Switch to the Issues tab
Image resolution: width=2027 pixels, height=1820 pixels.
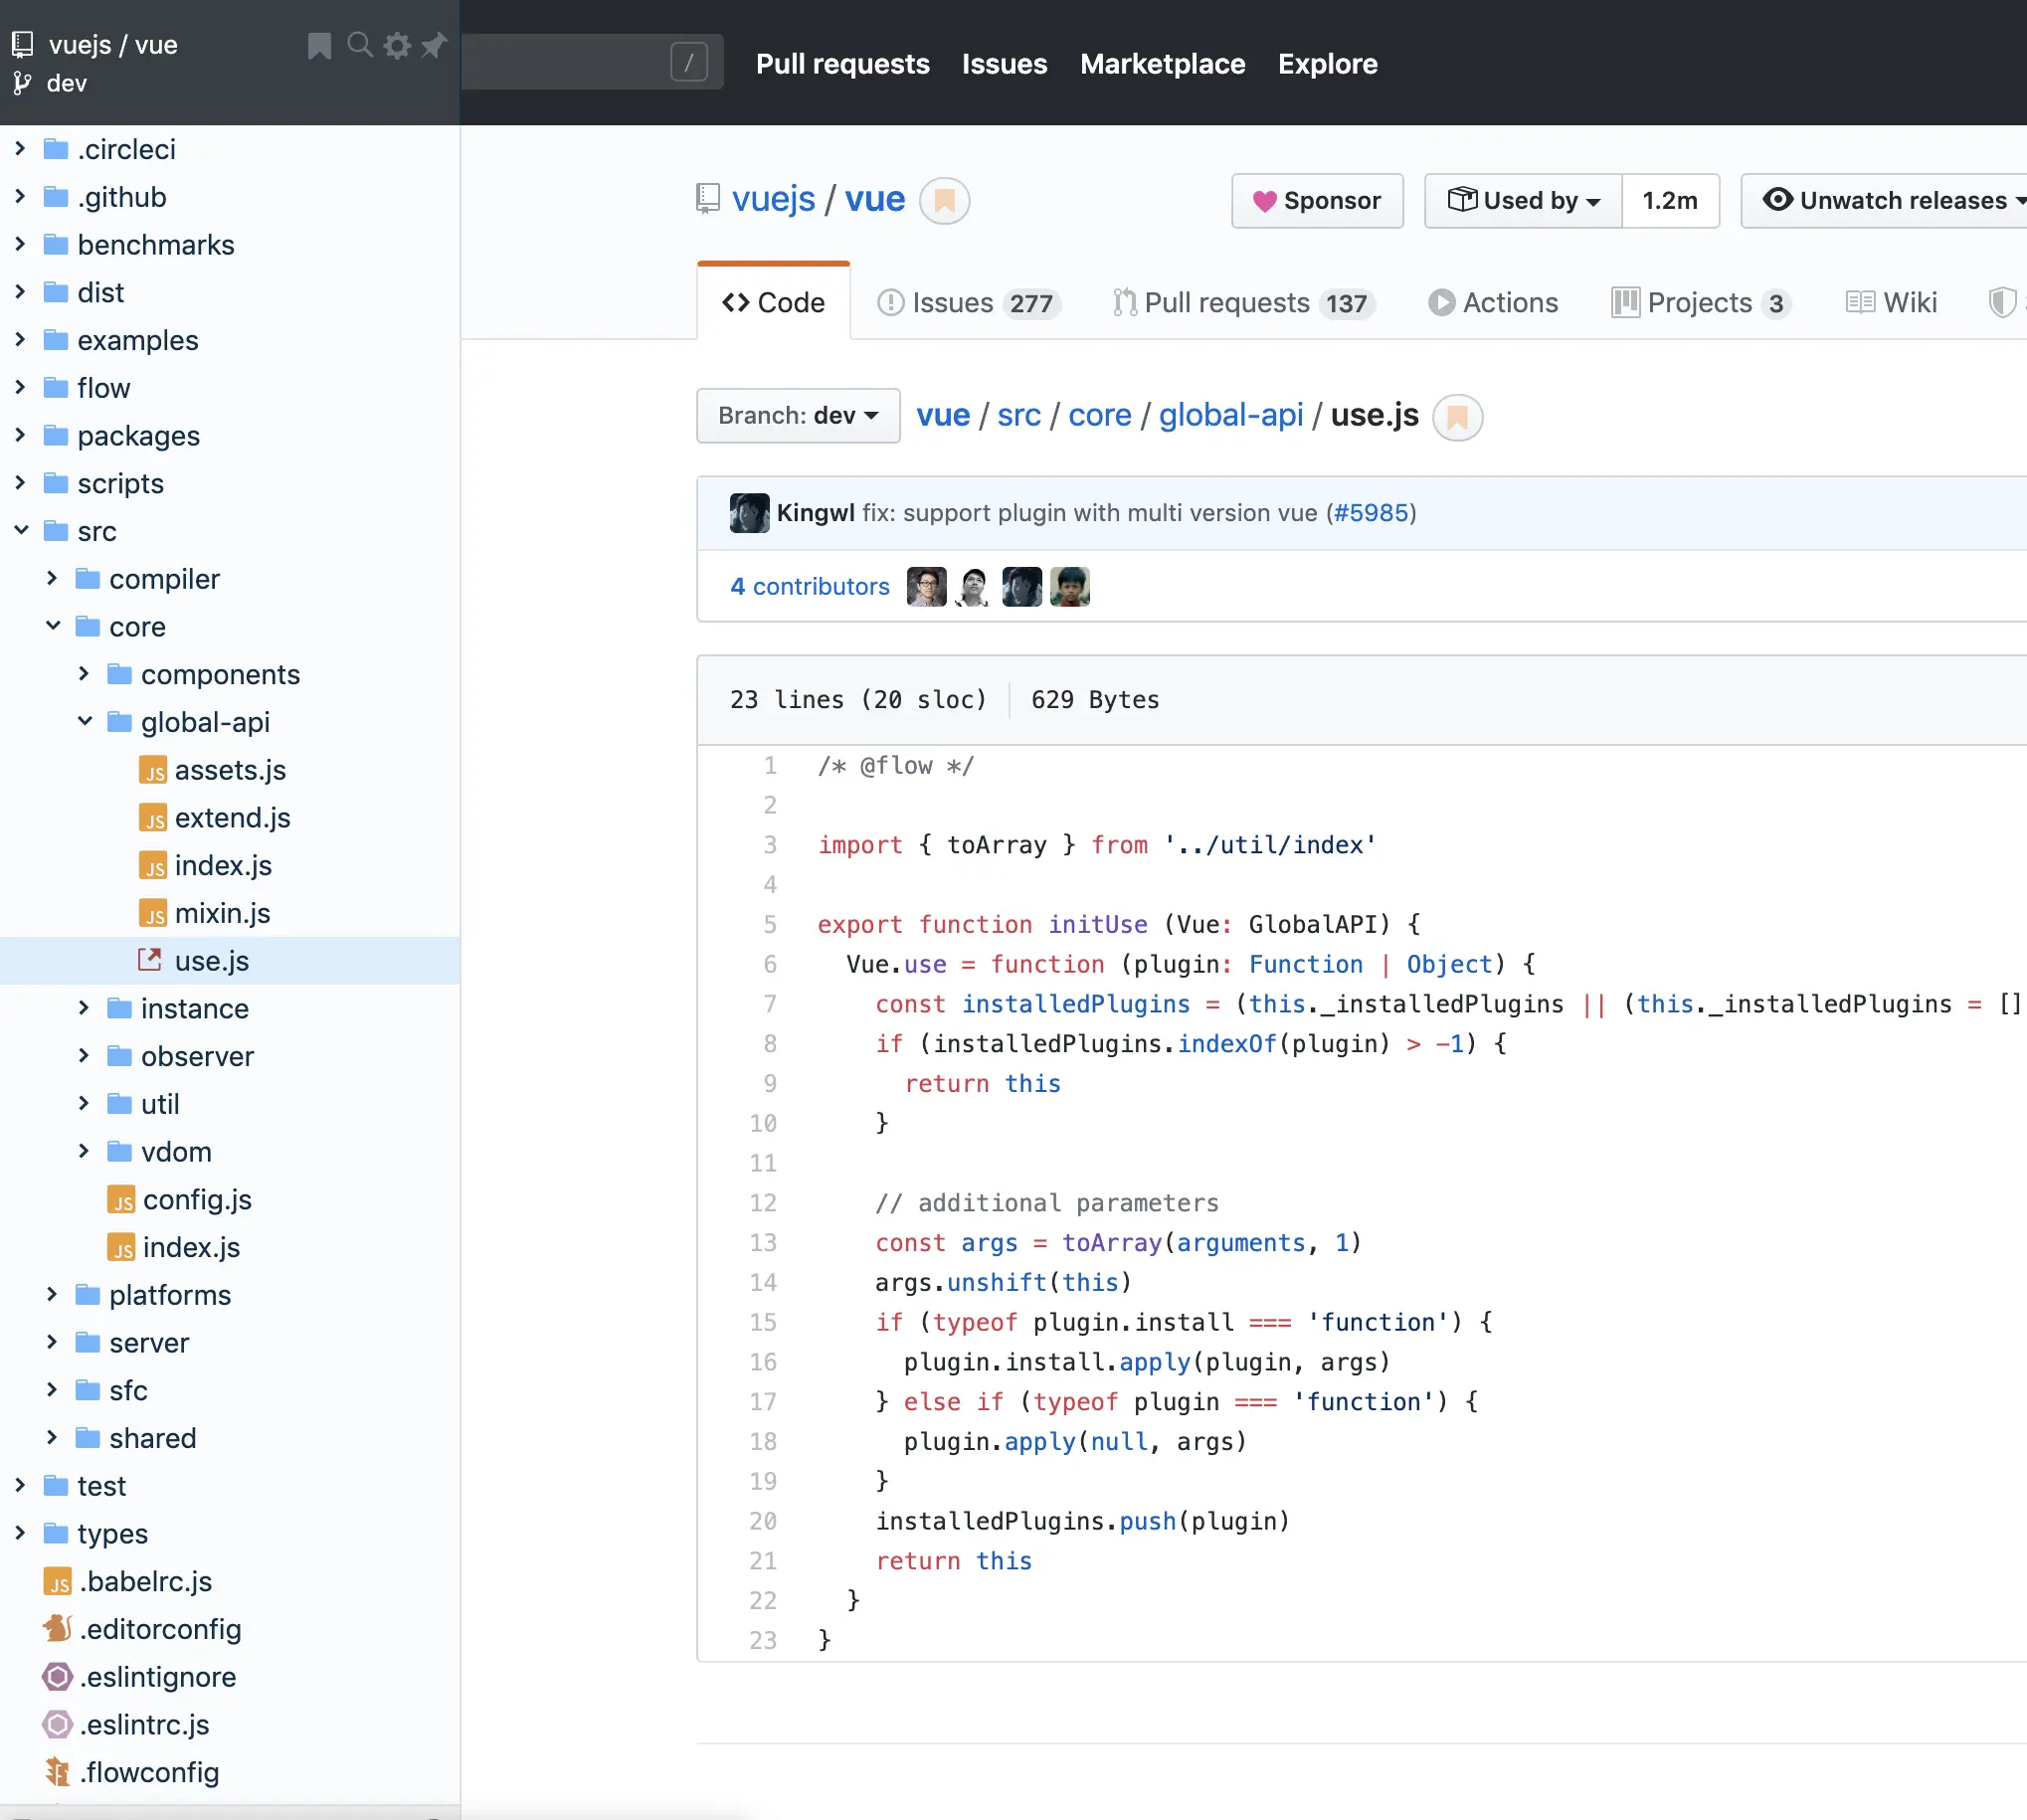[x=965, y=303]
